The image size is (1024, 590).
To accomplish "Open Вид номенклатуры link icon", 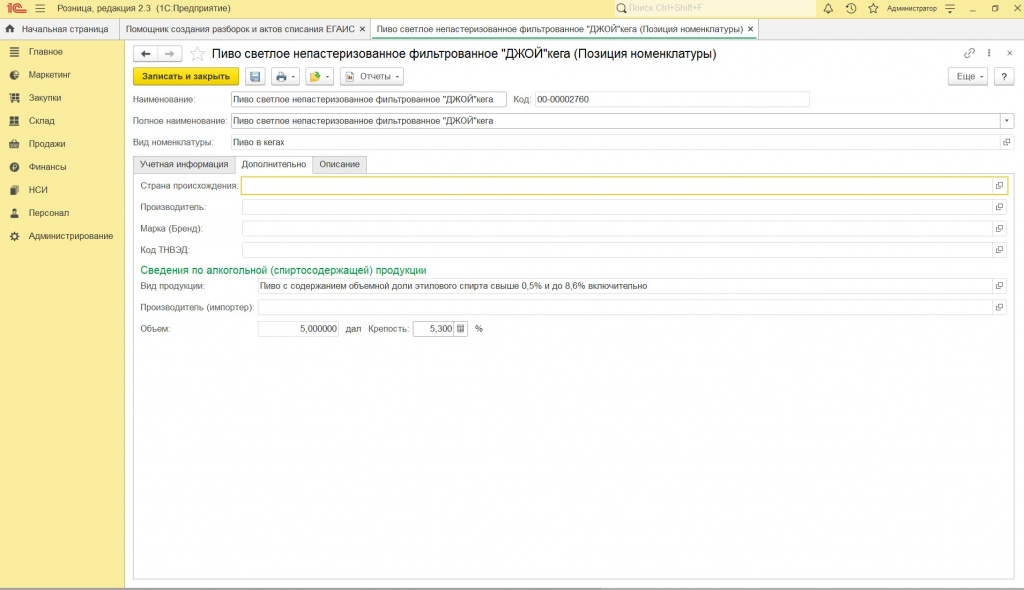I will click(1006, 142).
